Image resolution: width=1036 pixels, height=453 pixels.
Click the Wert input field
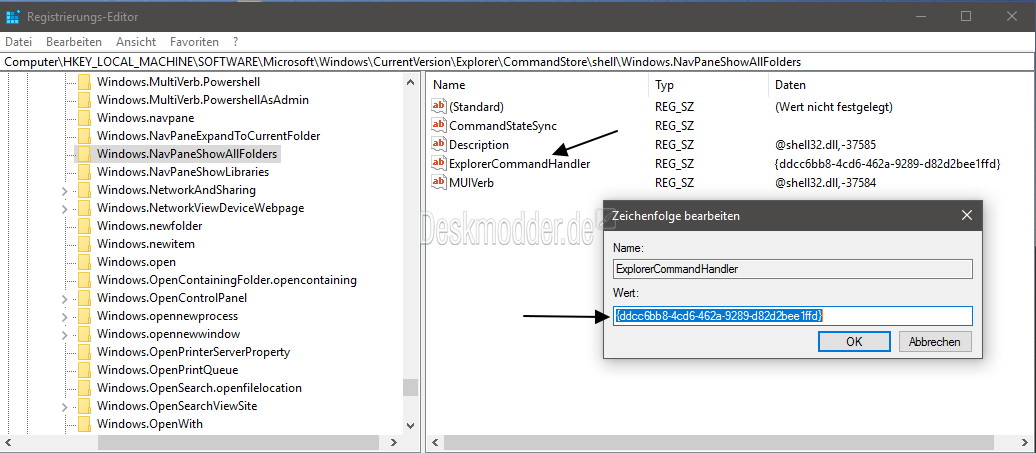[x=793, y=316]
